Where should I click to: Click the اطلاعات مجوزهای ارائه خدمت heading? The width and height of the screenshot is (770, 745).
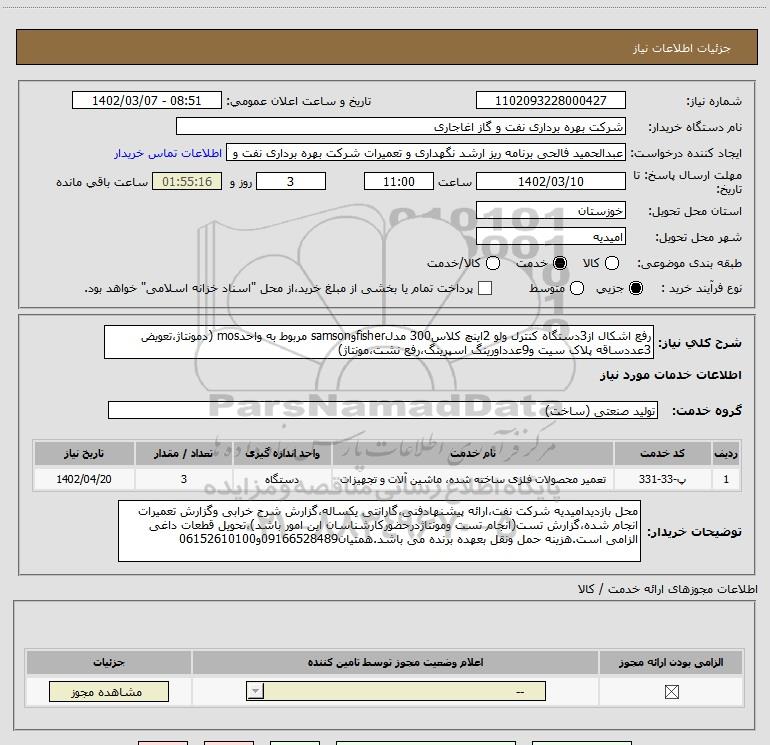(x=667, y=589)
